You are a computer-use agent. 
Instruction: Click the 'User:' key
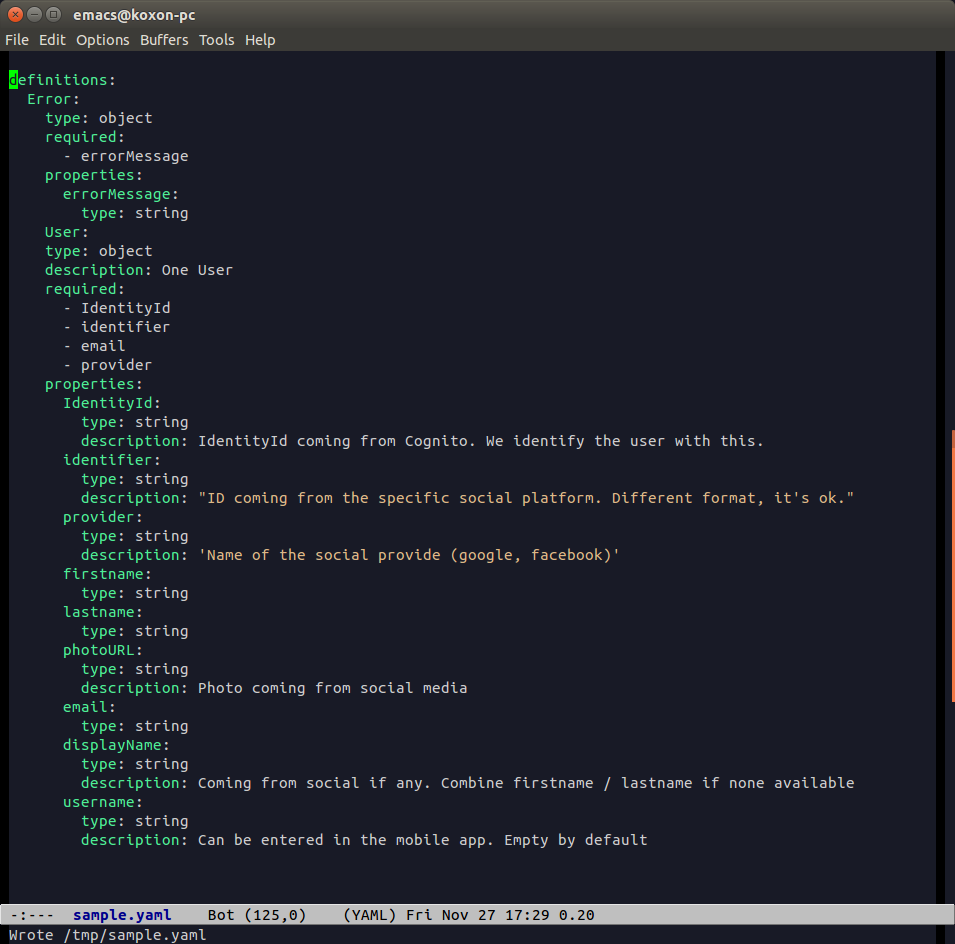[66, 232]
